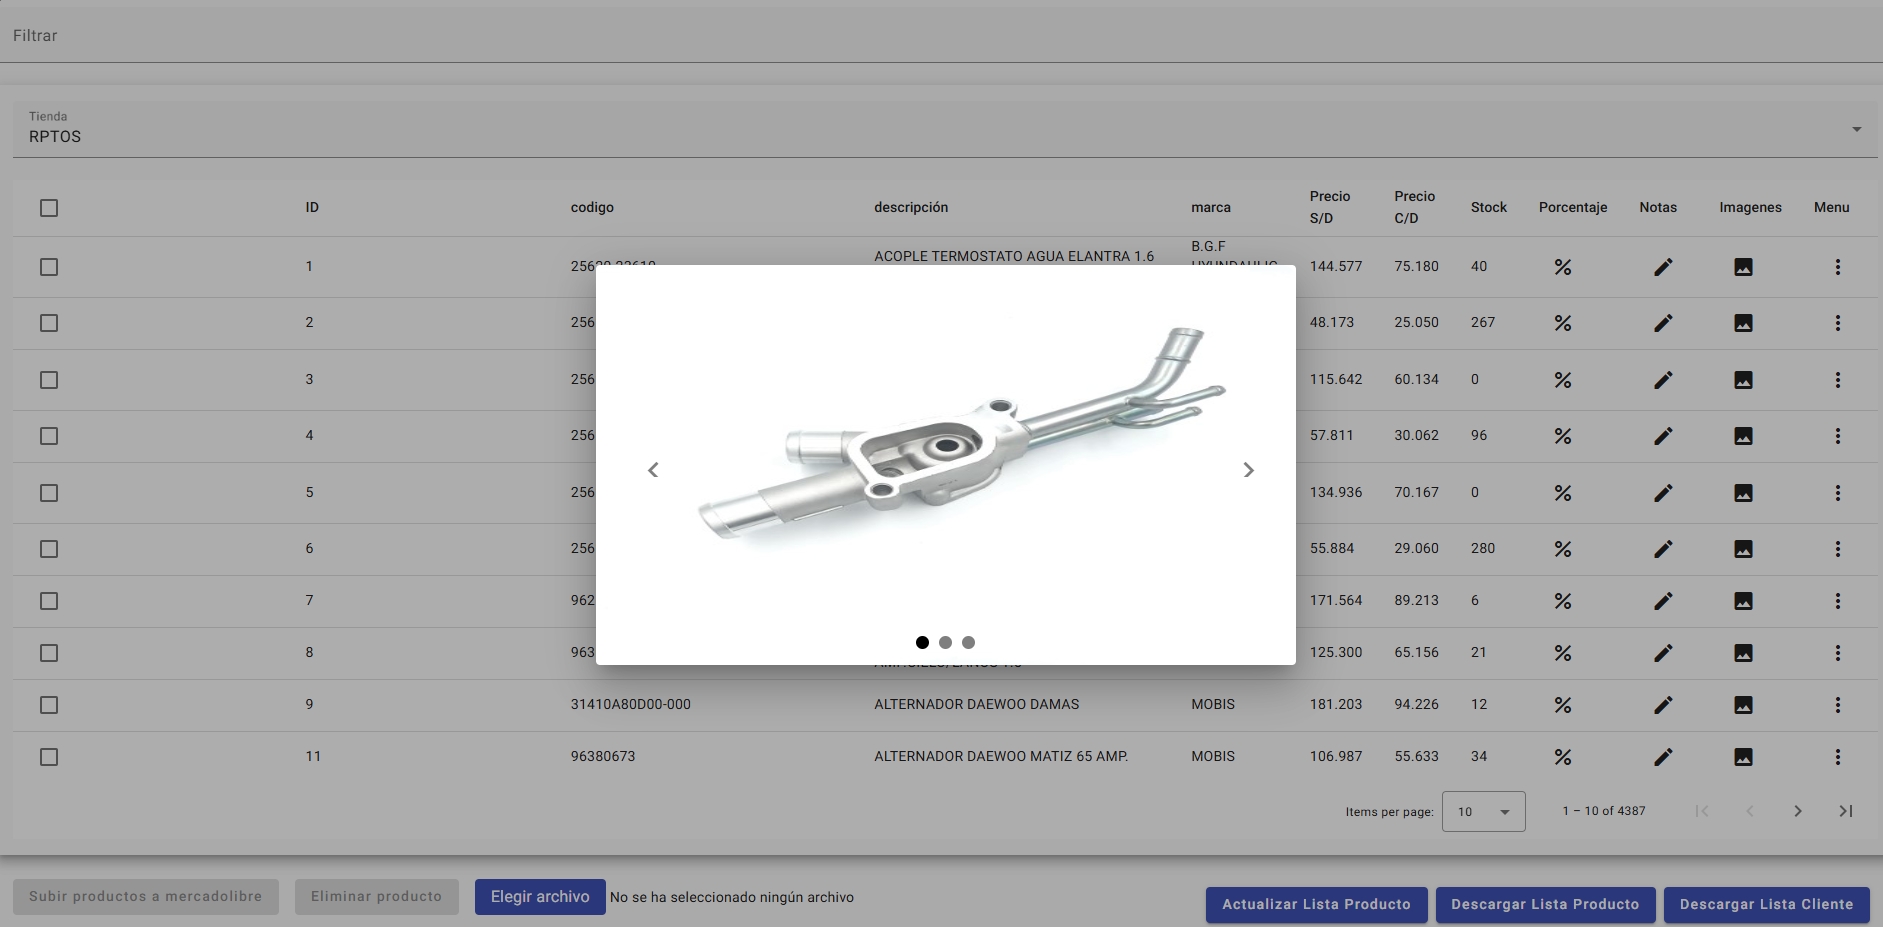The height and width of the screenshot is (927, 1883).
Task: Open percentage for product ID 11
Action: (1562, 757)
